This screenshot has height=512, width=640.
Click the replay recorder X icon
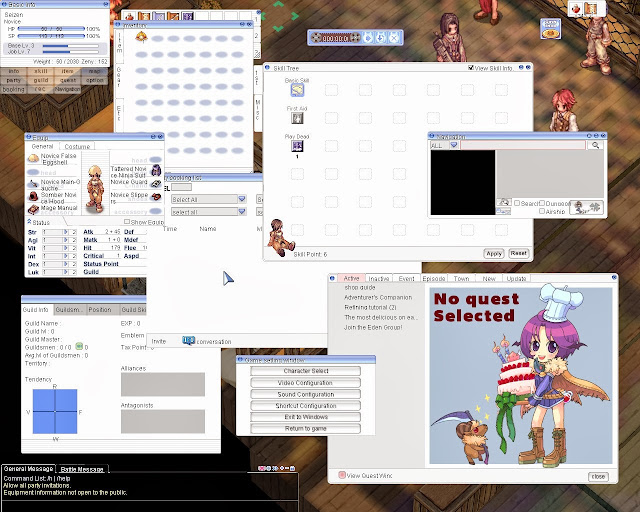coord(394,38)
